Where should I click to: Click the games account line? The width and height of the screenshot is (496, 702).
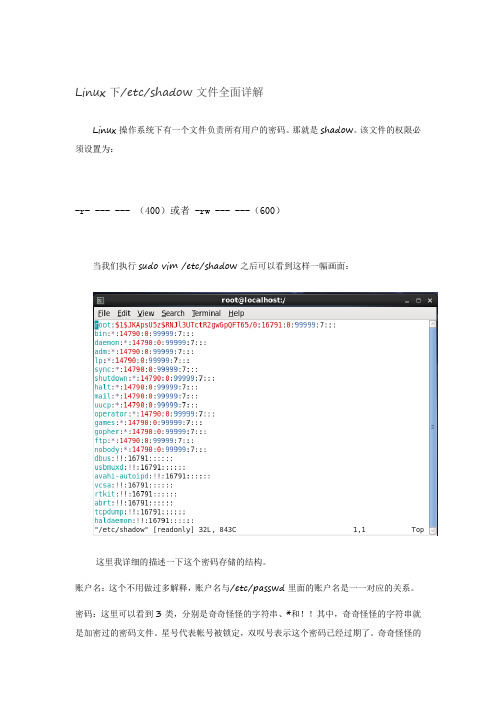coord(148,423)
